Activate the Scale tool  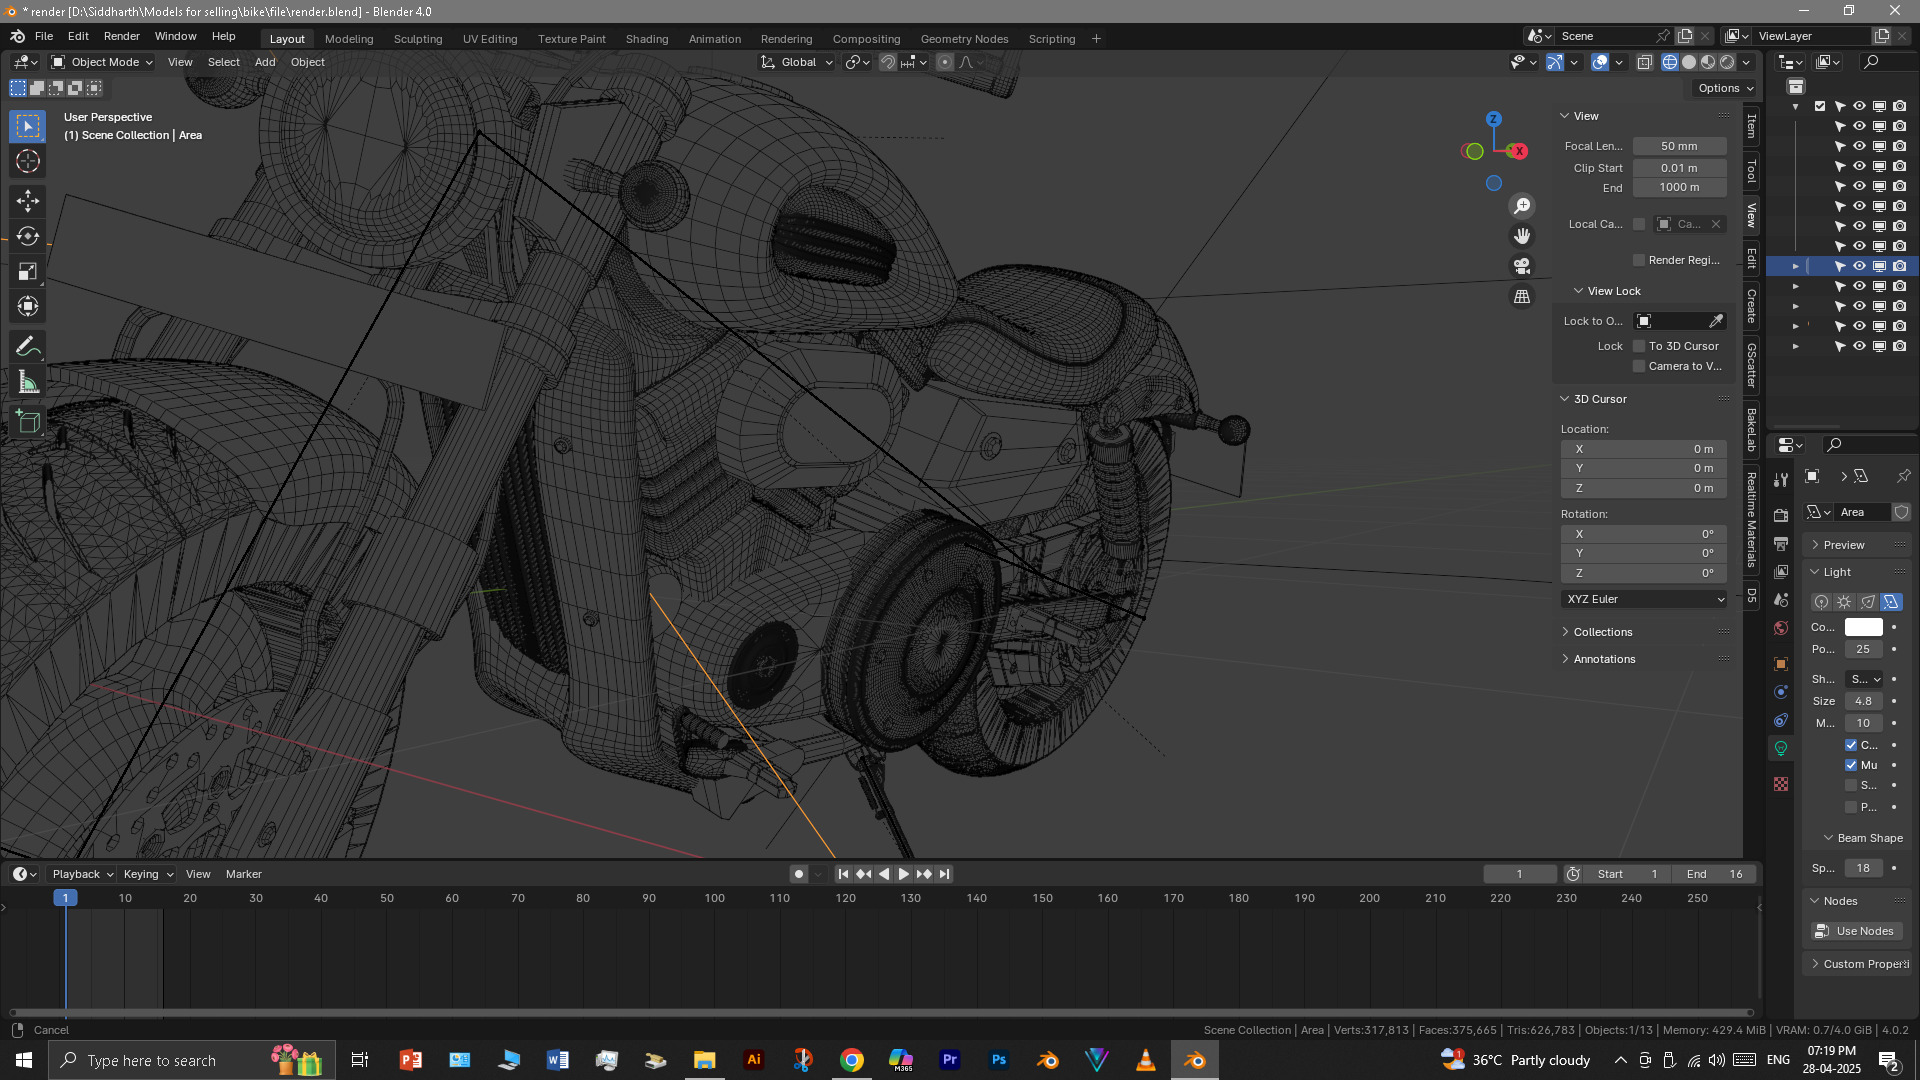click(x=28, y=271)
